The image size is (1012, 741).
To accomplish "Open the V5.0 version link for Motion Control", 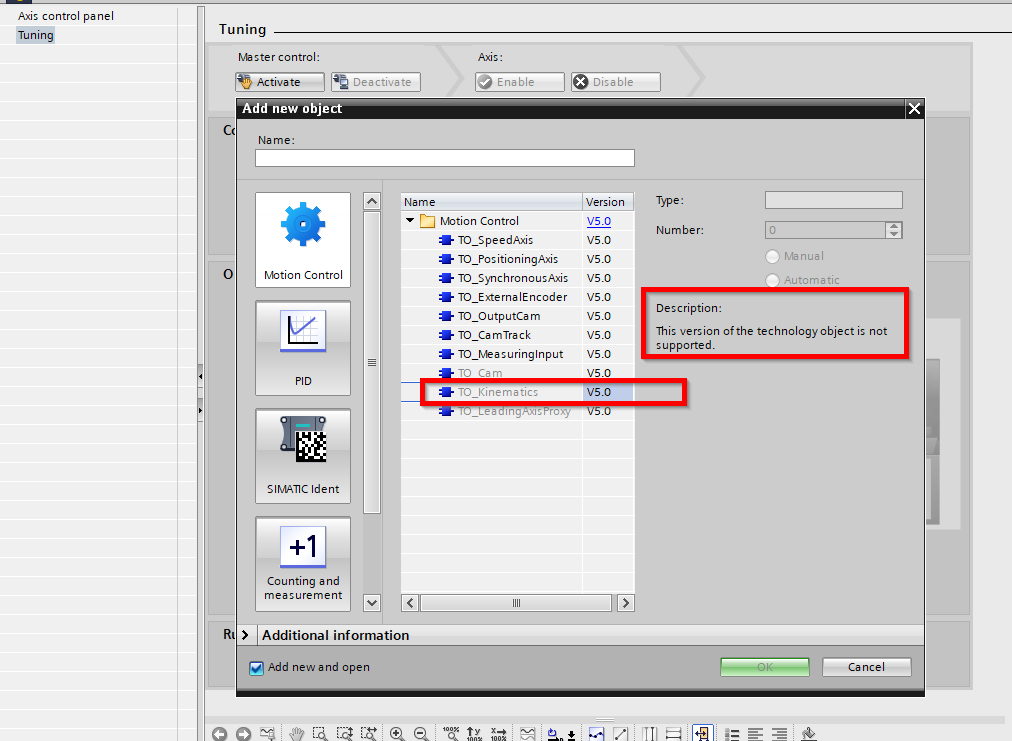I will click(598, 221).
